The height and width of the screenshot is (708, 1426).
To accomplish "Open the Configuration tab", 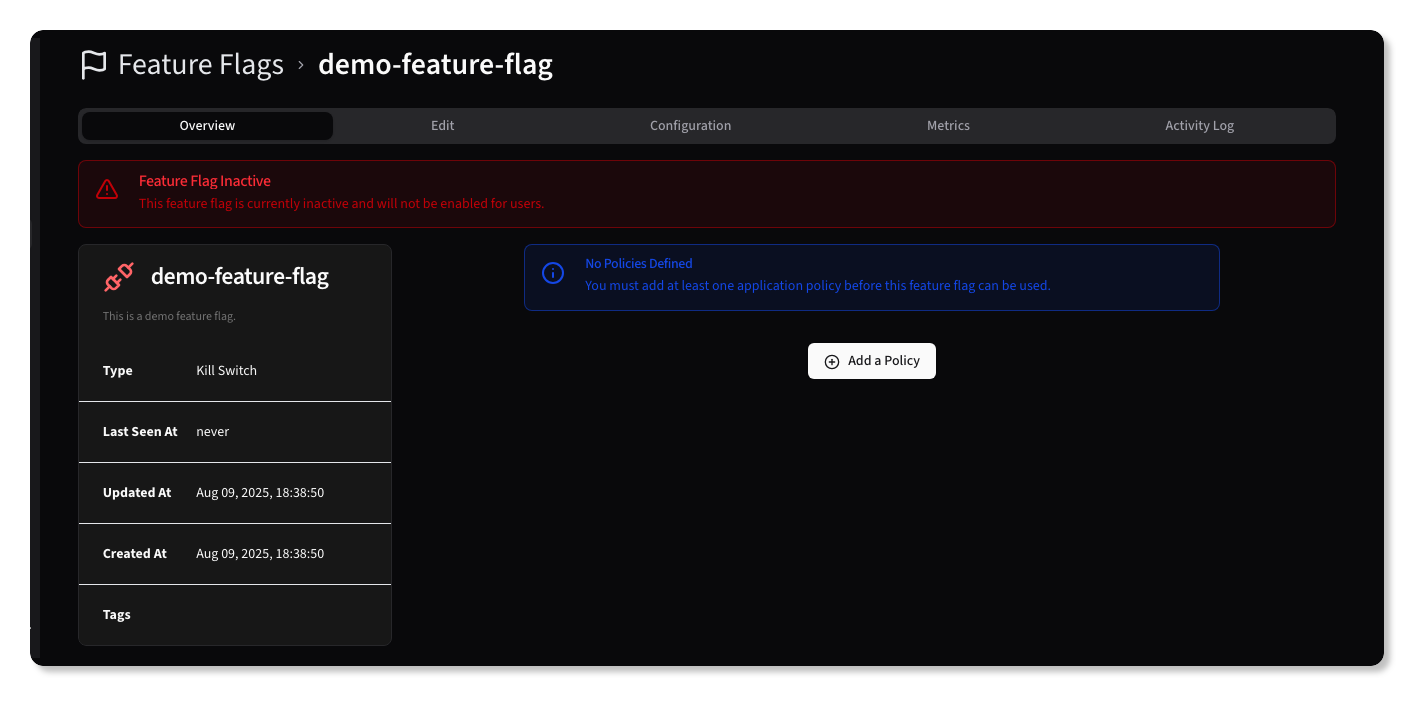I will [x=690, y=126].
